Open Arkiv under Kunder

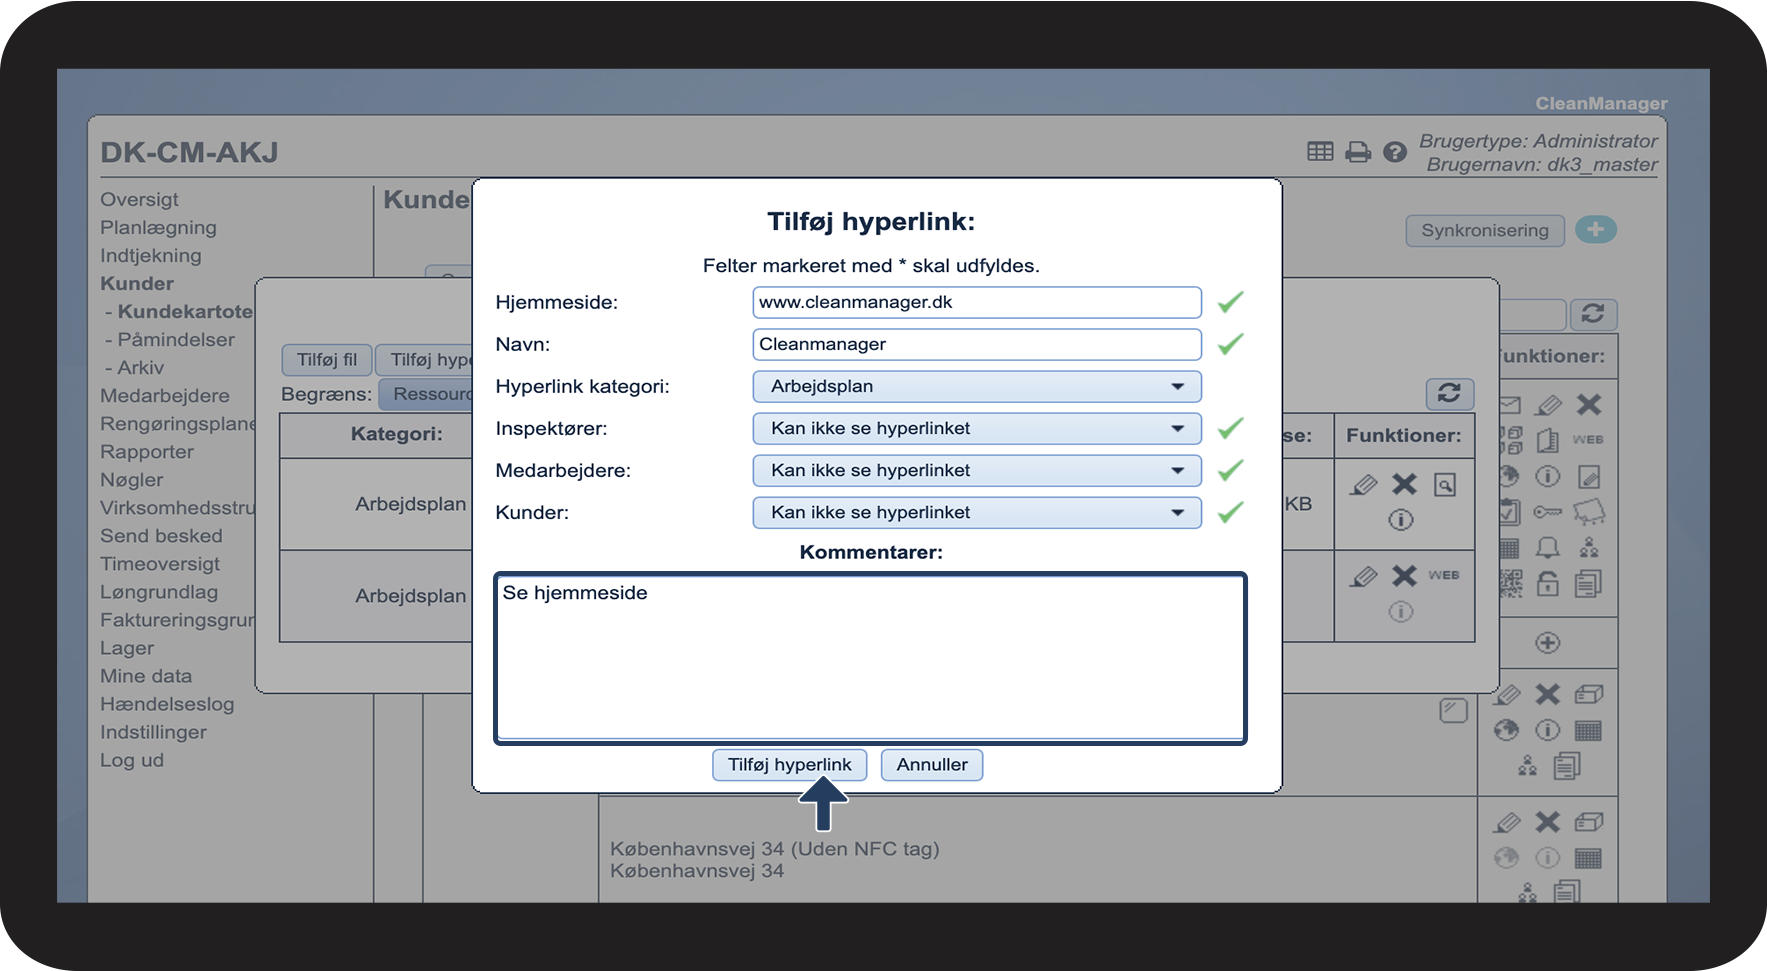pyautogui.click(x=140, y=368)
